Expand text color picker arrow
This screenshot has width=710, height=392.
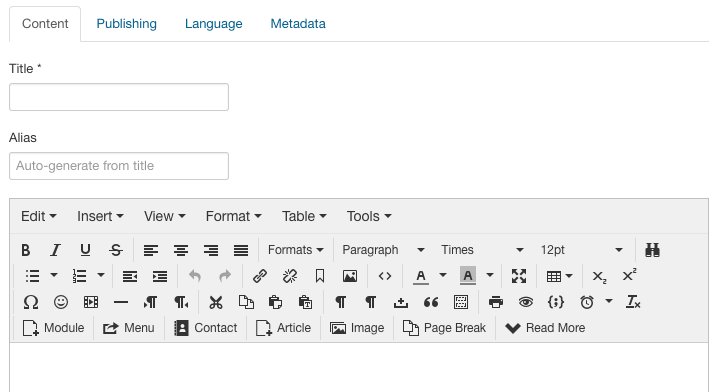[x=443, y=275]
